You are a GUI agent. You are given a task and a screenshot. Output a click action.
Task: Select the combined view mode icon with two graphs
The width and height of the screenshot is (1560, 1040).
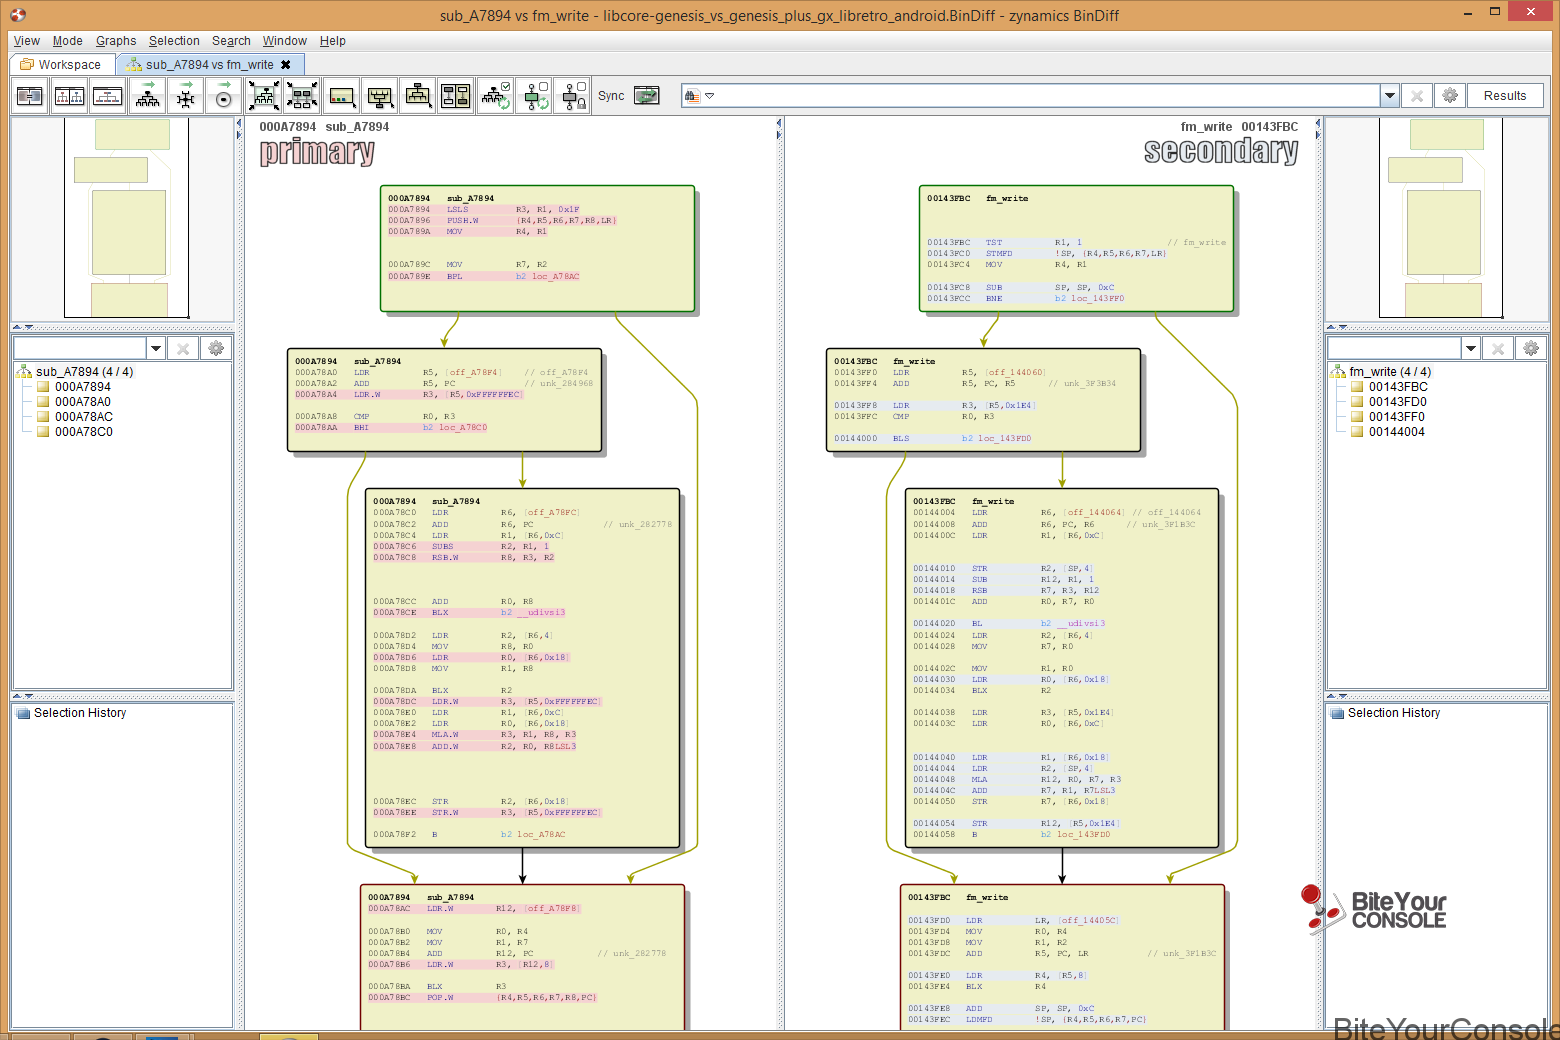69,96
